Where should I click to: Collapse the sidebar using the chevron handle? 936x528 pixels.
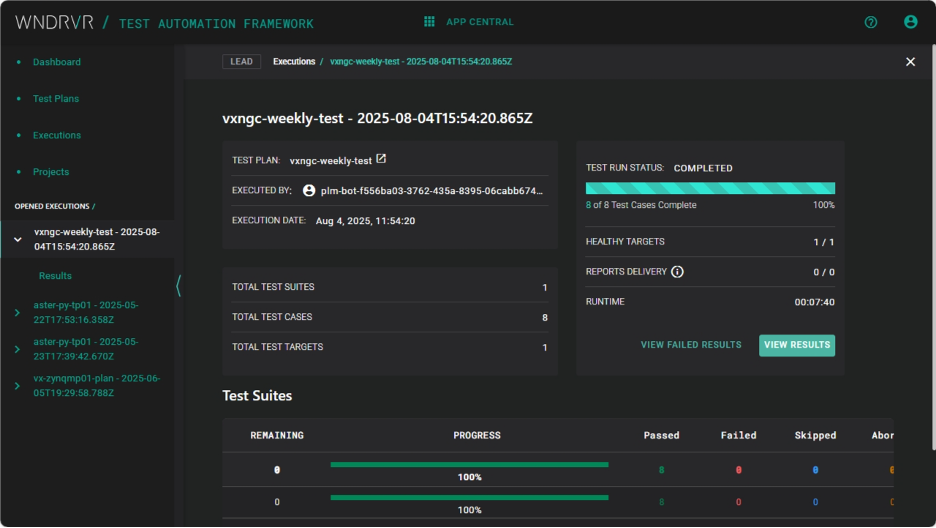point(179,286)
